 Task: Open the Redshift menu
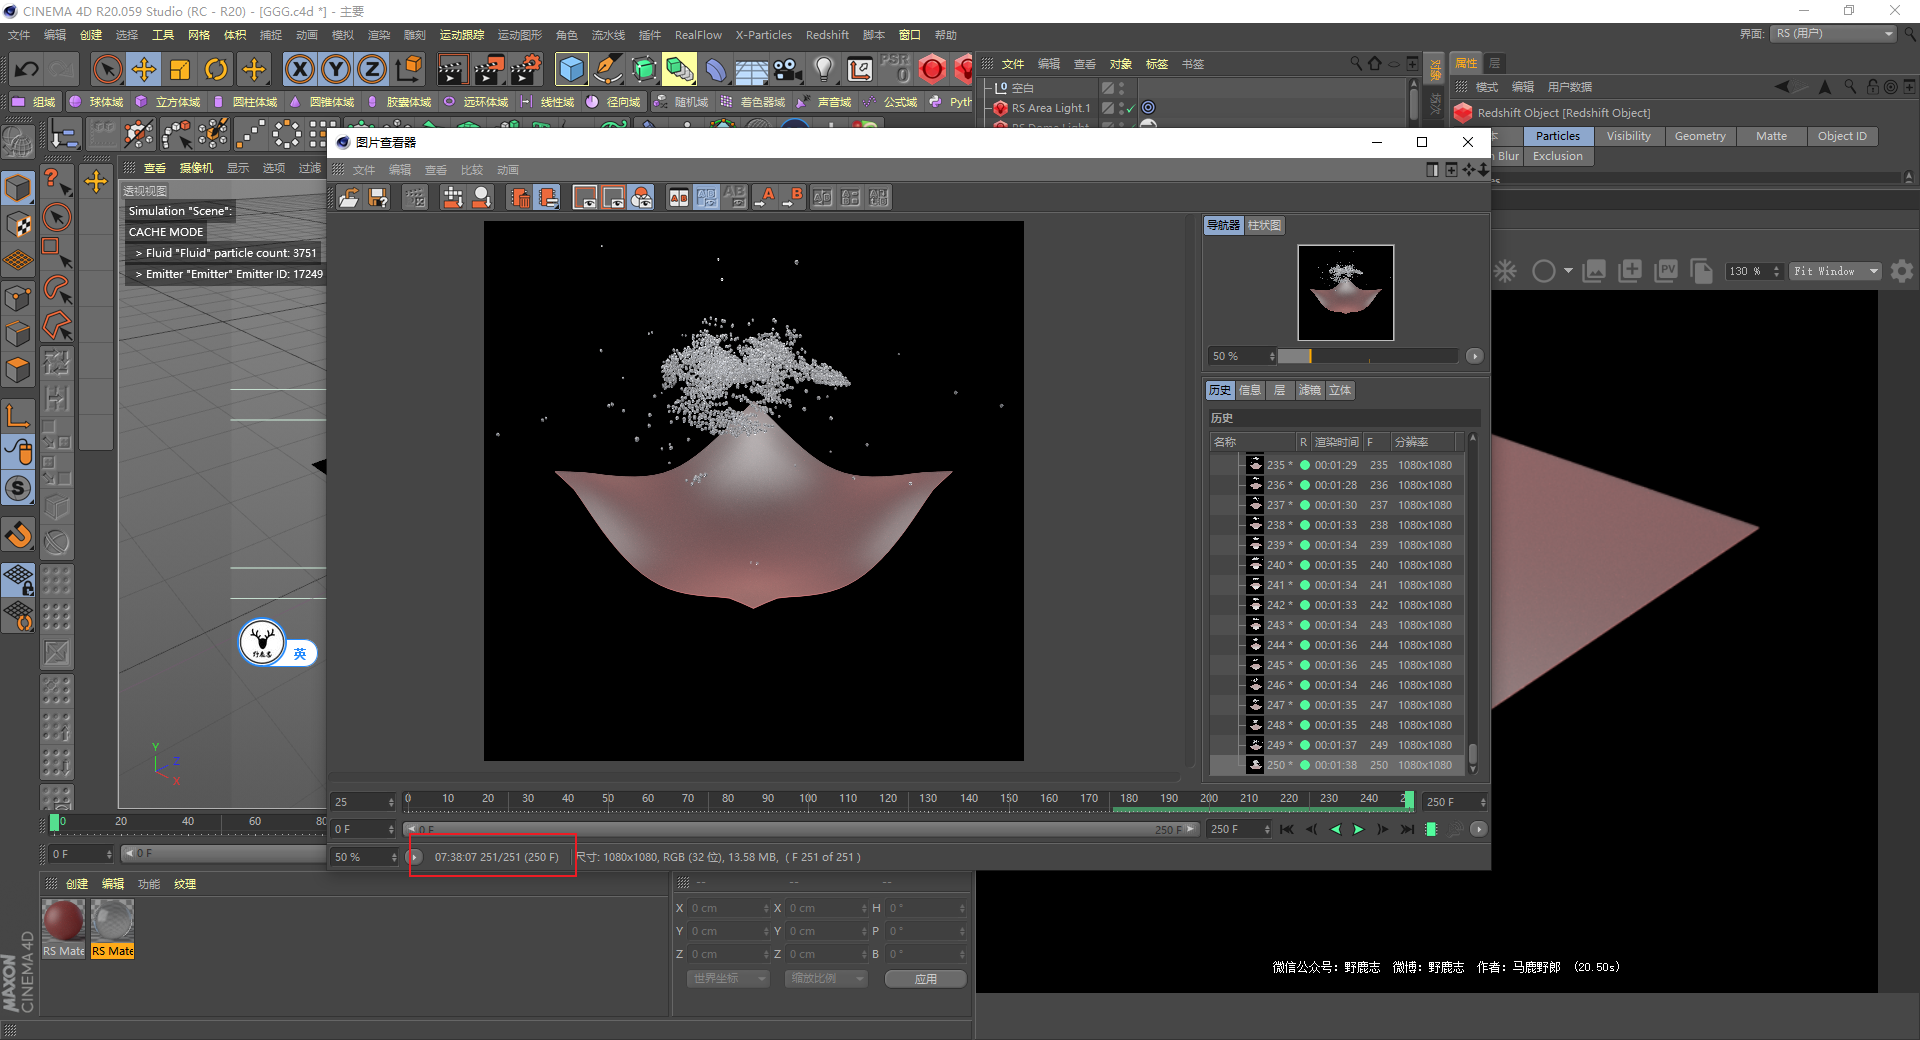pos(826,35)
